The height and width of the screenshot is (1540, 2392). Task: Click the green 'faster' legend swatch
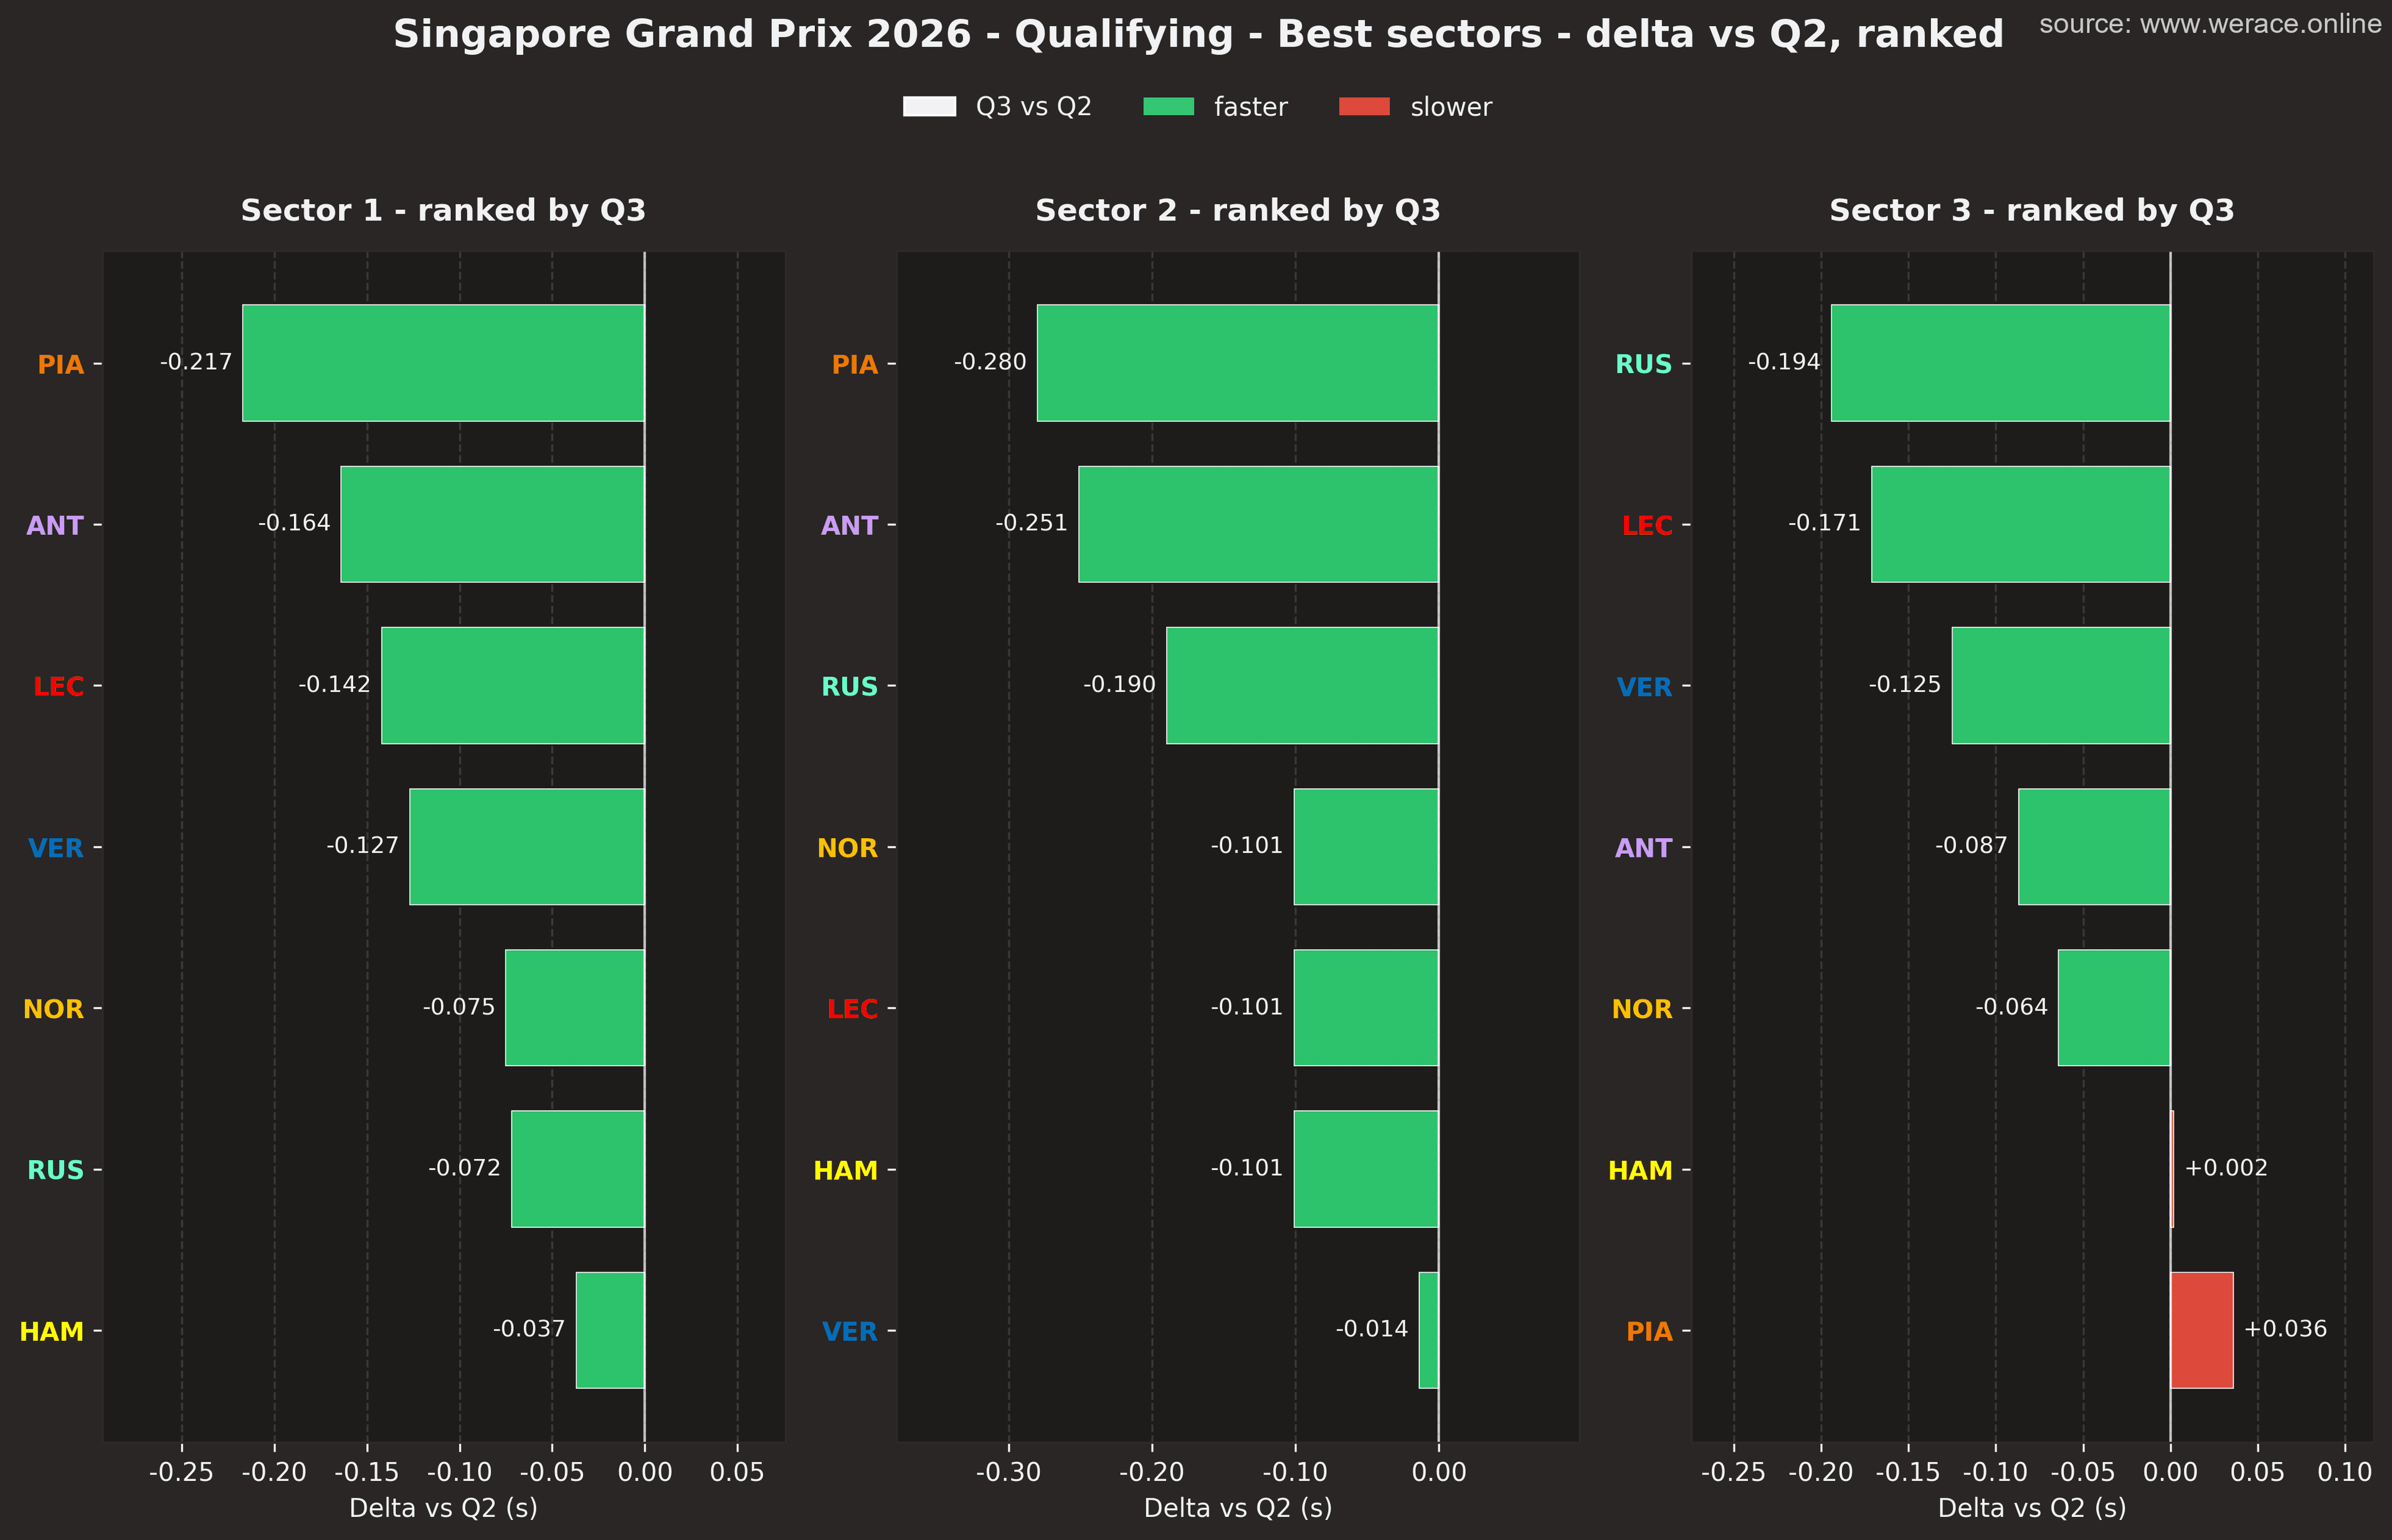[x=1168, y=107]
